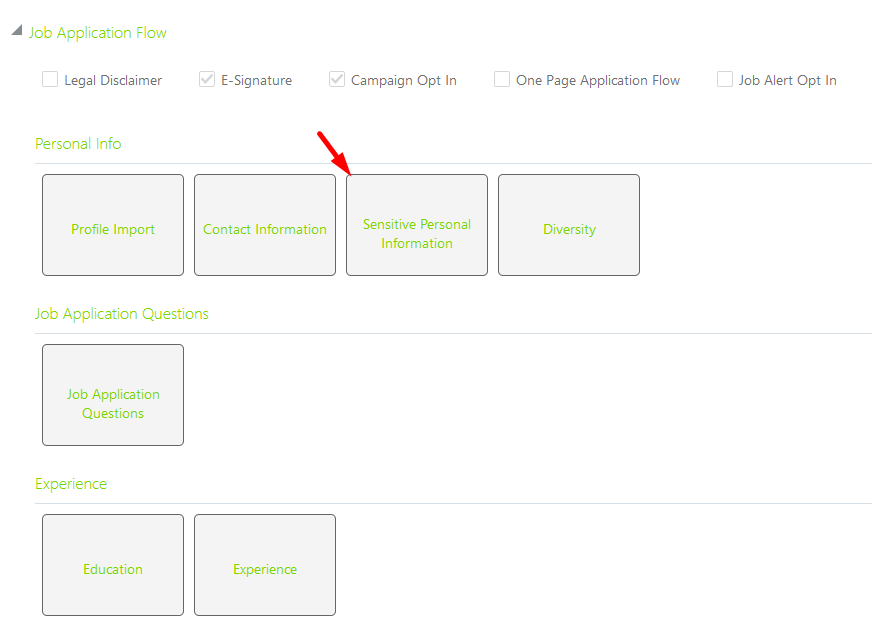Open the Contact Information tile

(265, 225)
